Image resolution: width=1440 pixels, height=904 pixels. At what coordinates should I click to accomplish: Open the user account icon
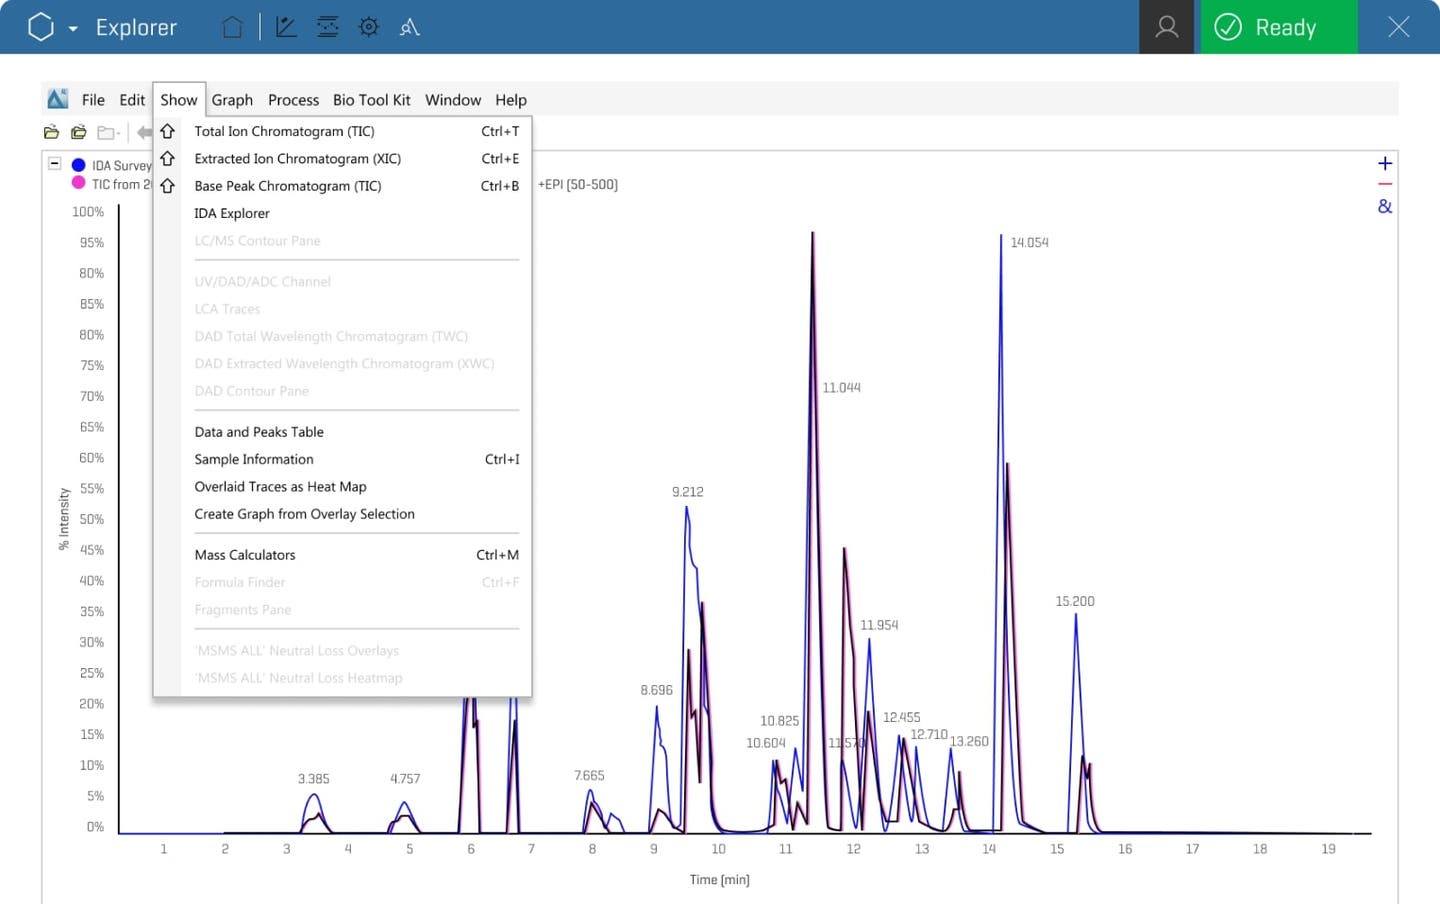(1166, 27)
